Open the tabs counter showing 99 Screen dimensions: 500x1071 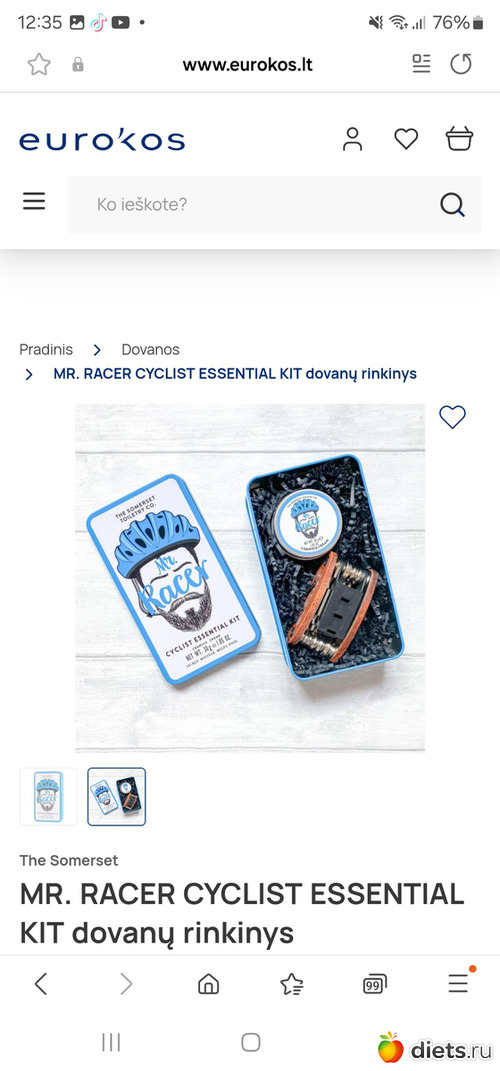375,984
